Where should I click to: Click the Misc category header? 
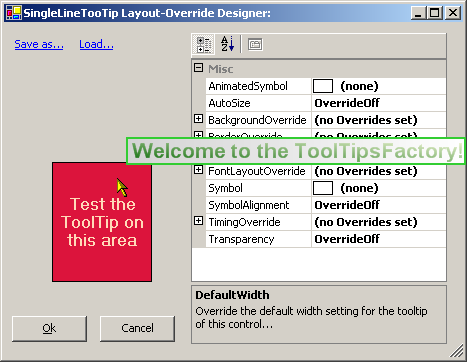pyautogui.click(x=221, y=69)
